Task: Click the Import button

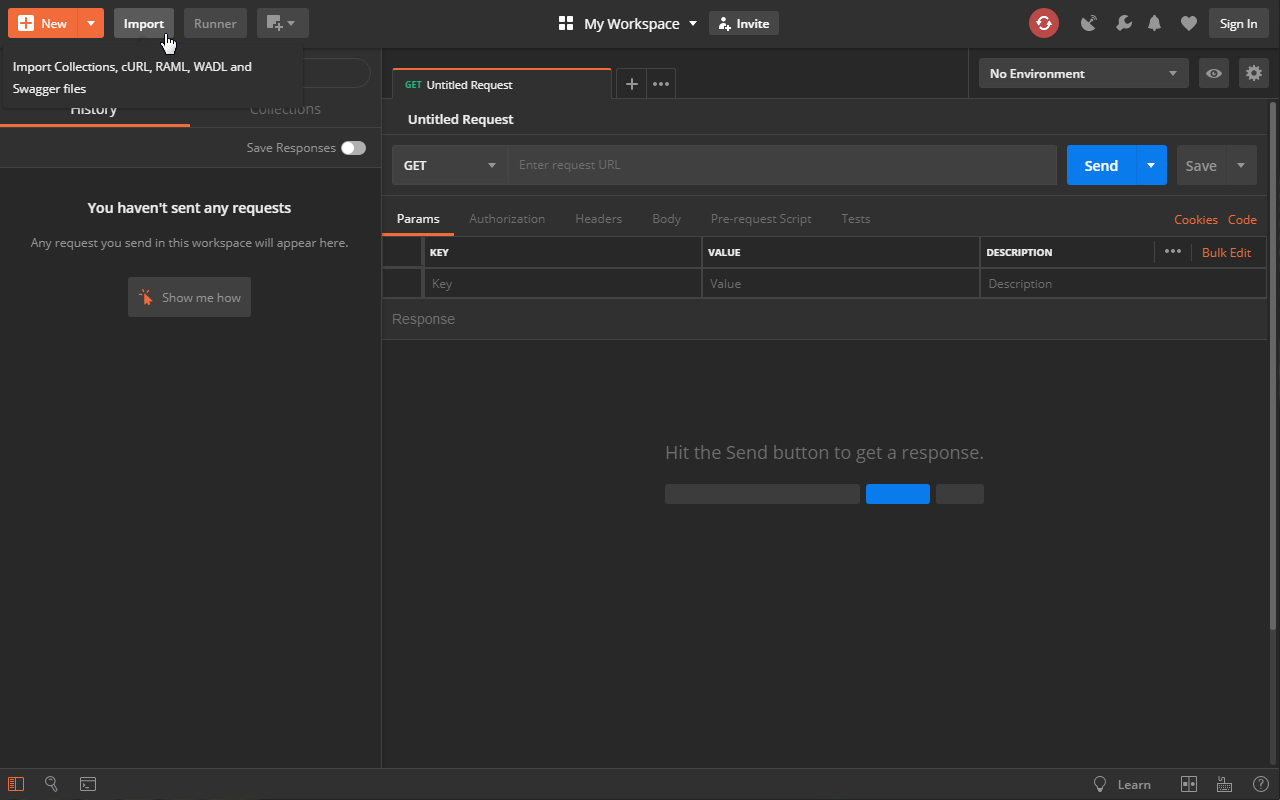Action: coord(144,23)
